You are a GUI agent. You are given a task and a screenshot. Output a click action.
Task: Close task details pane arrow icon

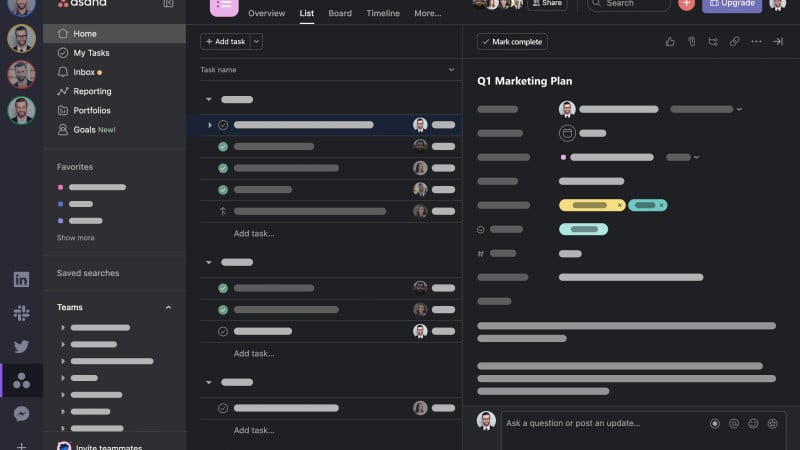[x=778, y=42]
